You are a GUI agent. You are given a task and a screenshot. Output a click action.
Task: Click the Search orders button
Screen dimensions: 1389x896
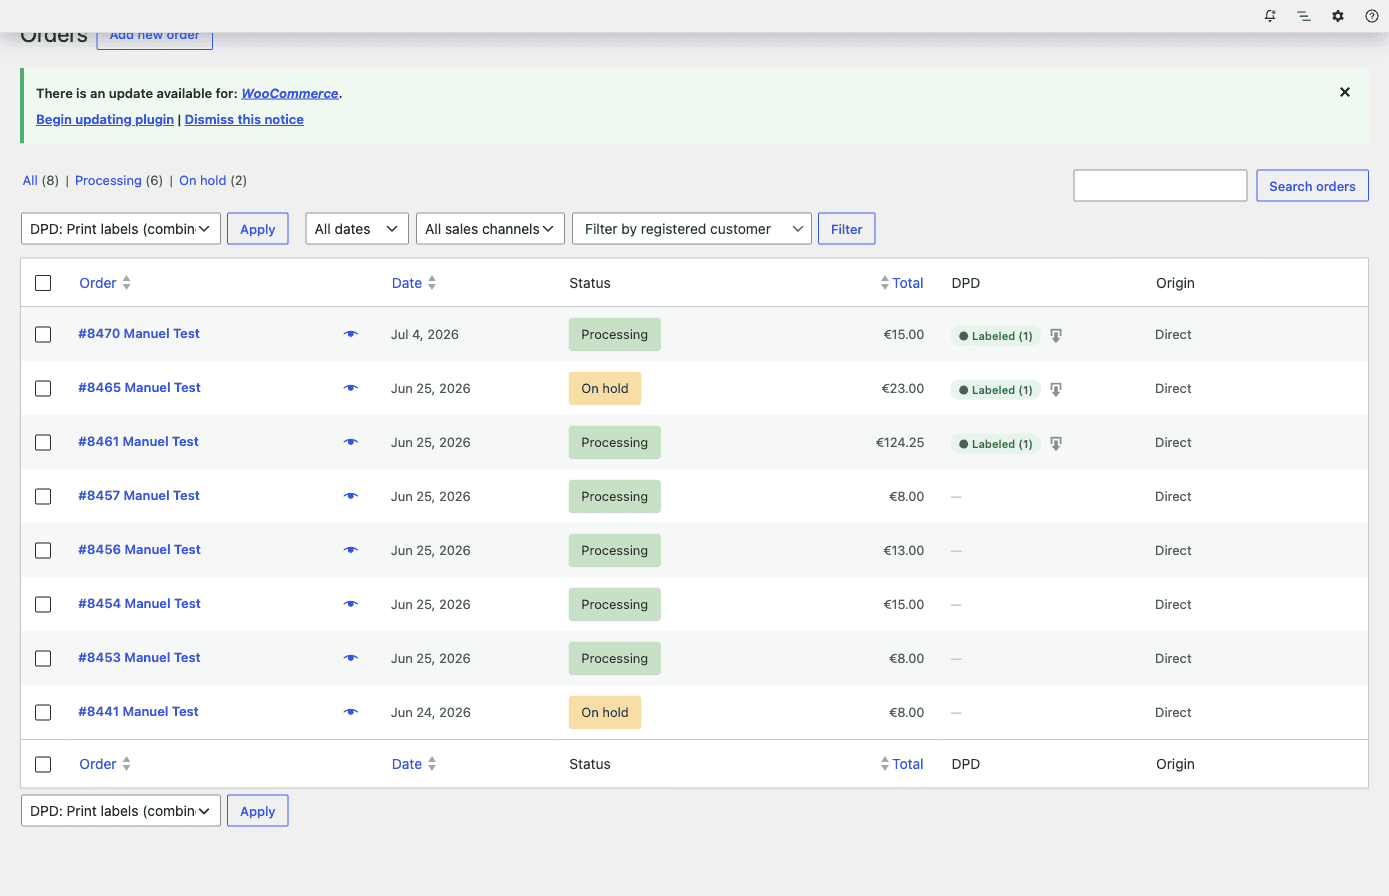point(1312,186)
